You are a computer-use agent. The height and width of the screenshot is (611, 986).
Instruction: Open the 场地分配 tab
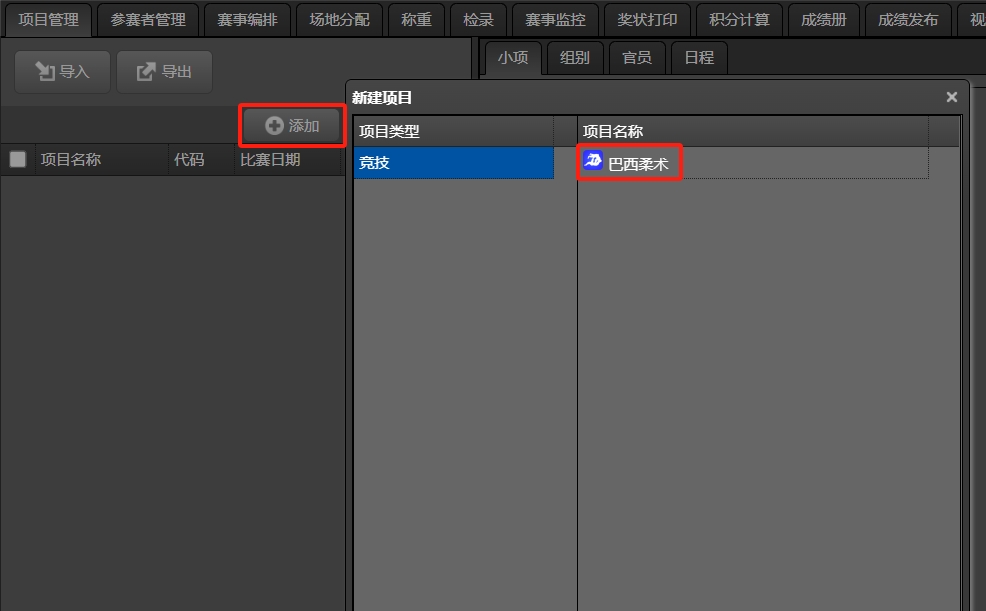[x=340, y=20]
